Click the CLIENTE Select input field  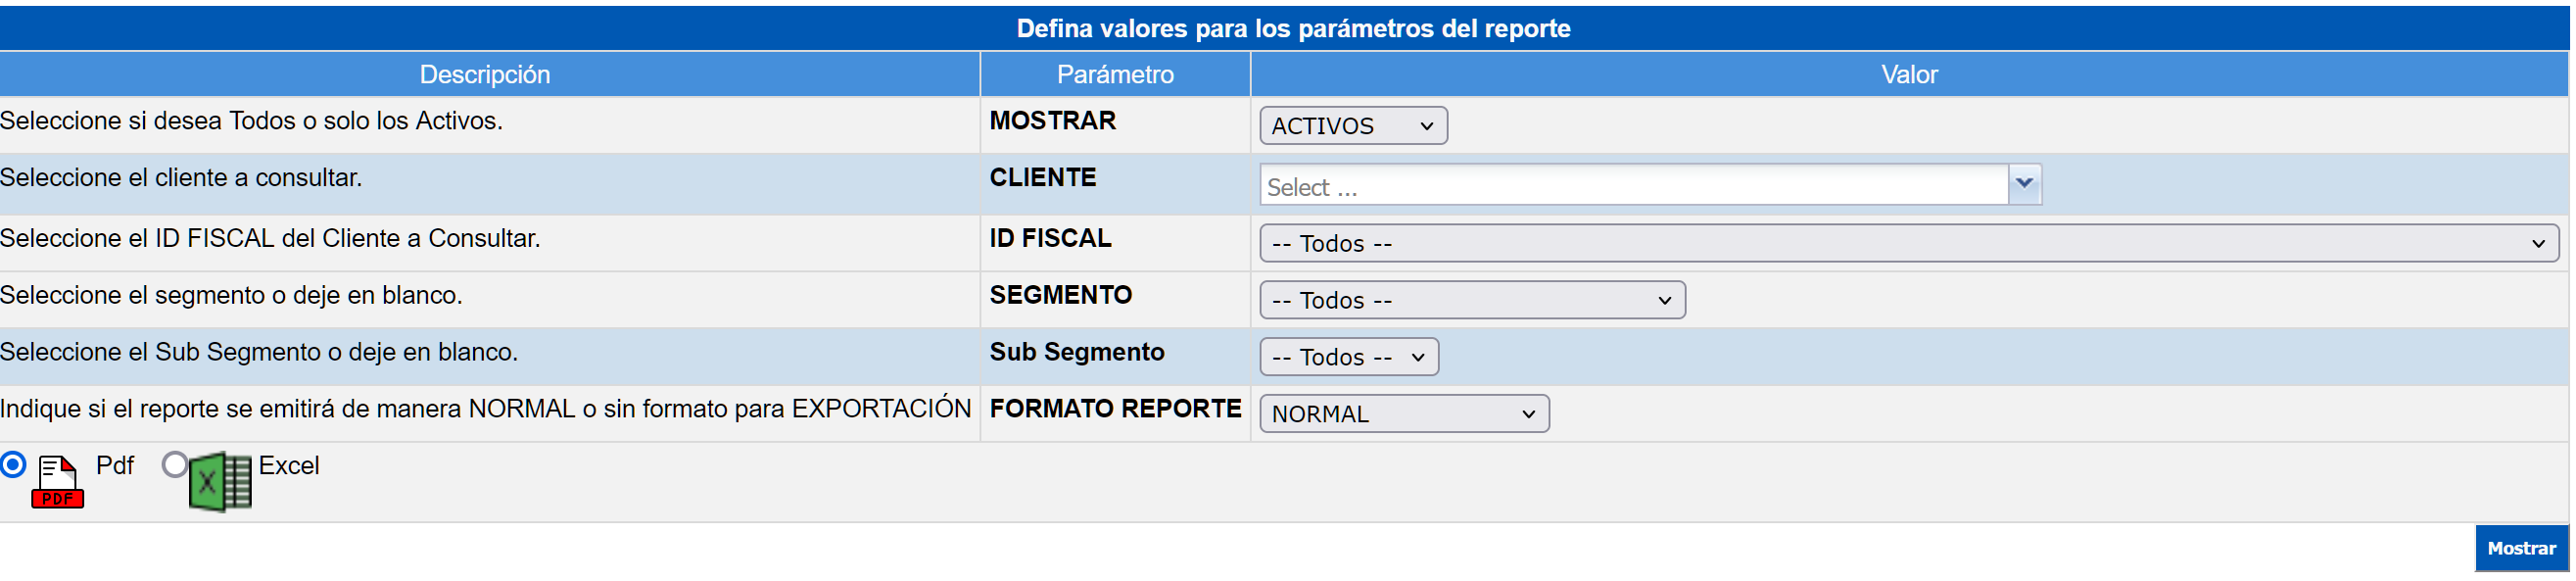click(x=1633, y=186)
